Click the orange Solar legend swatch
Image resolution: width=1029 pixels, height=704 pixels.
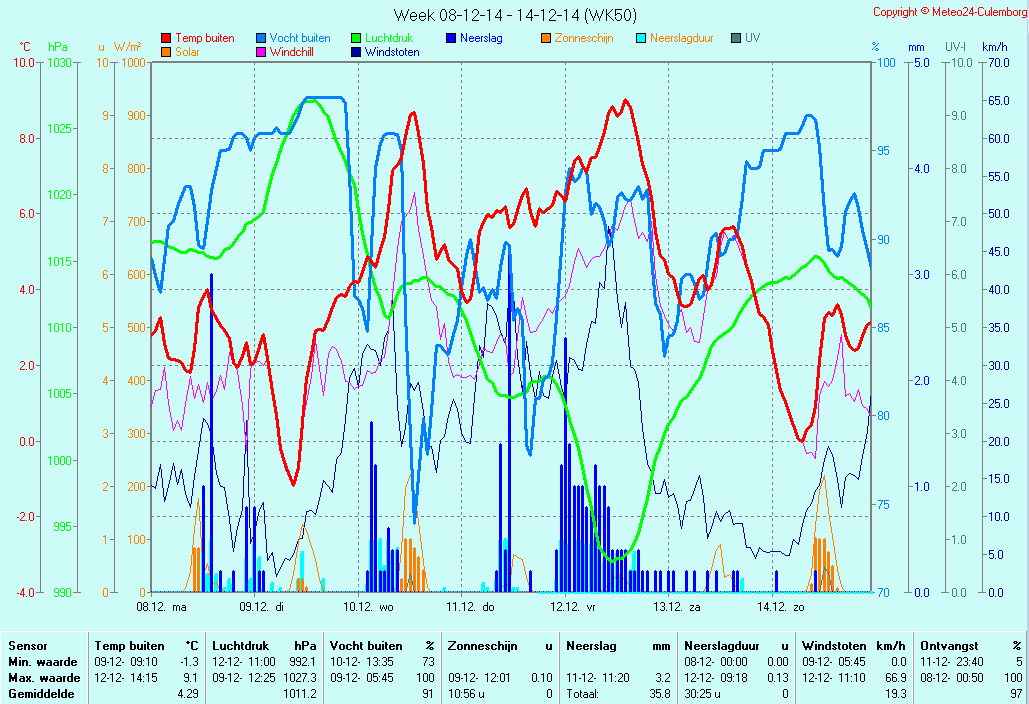(x=166, y=52)
